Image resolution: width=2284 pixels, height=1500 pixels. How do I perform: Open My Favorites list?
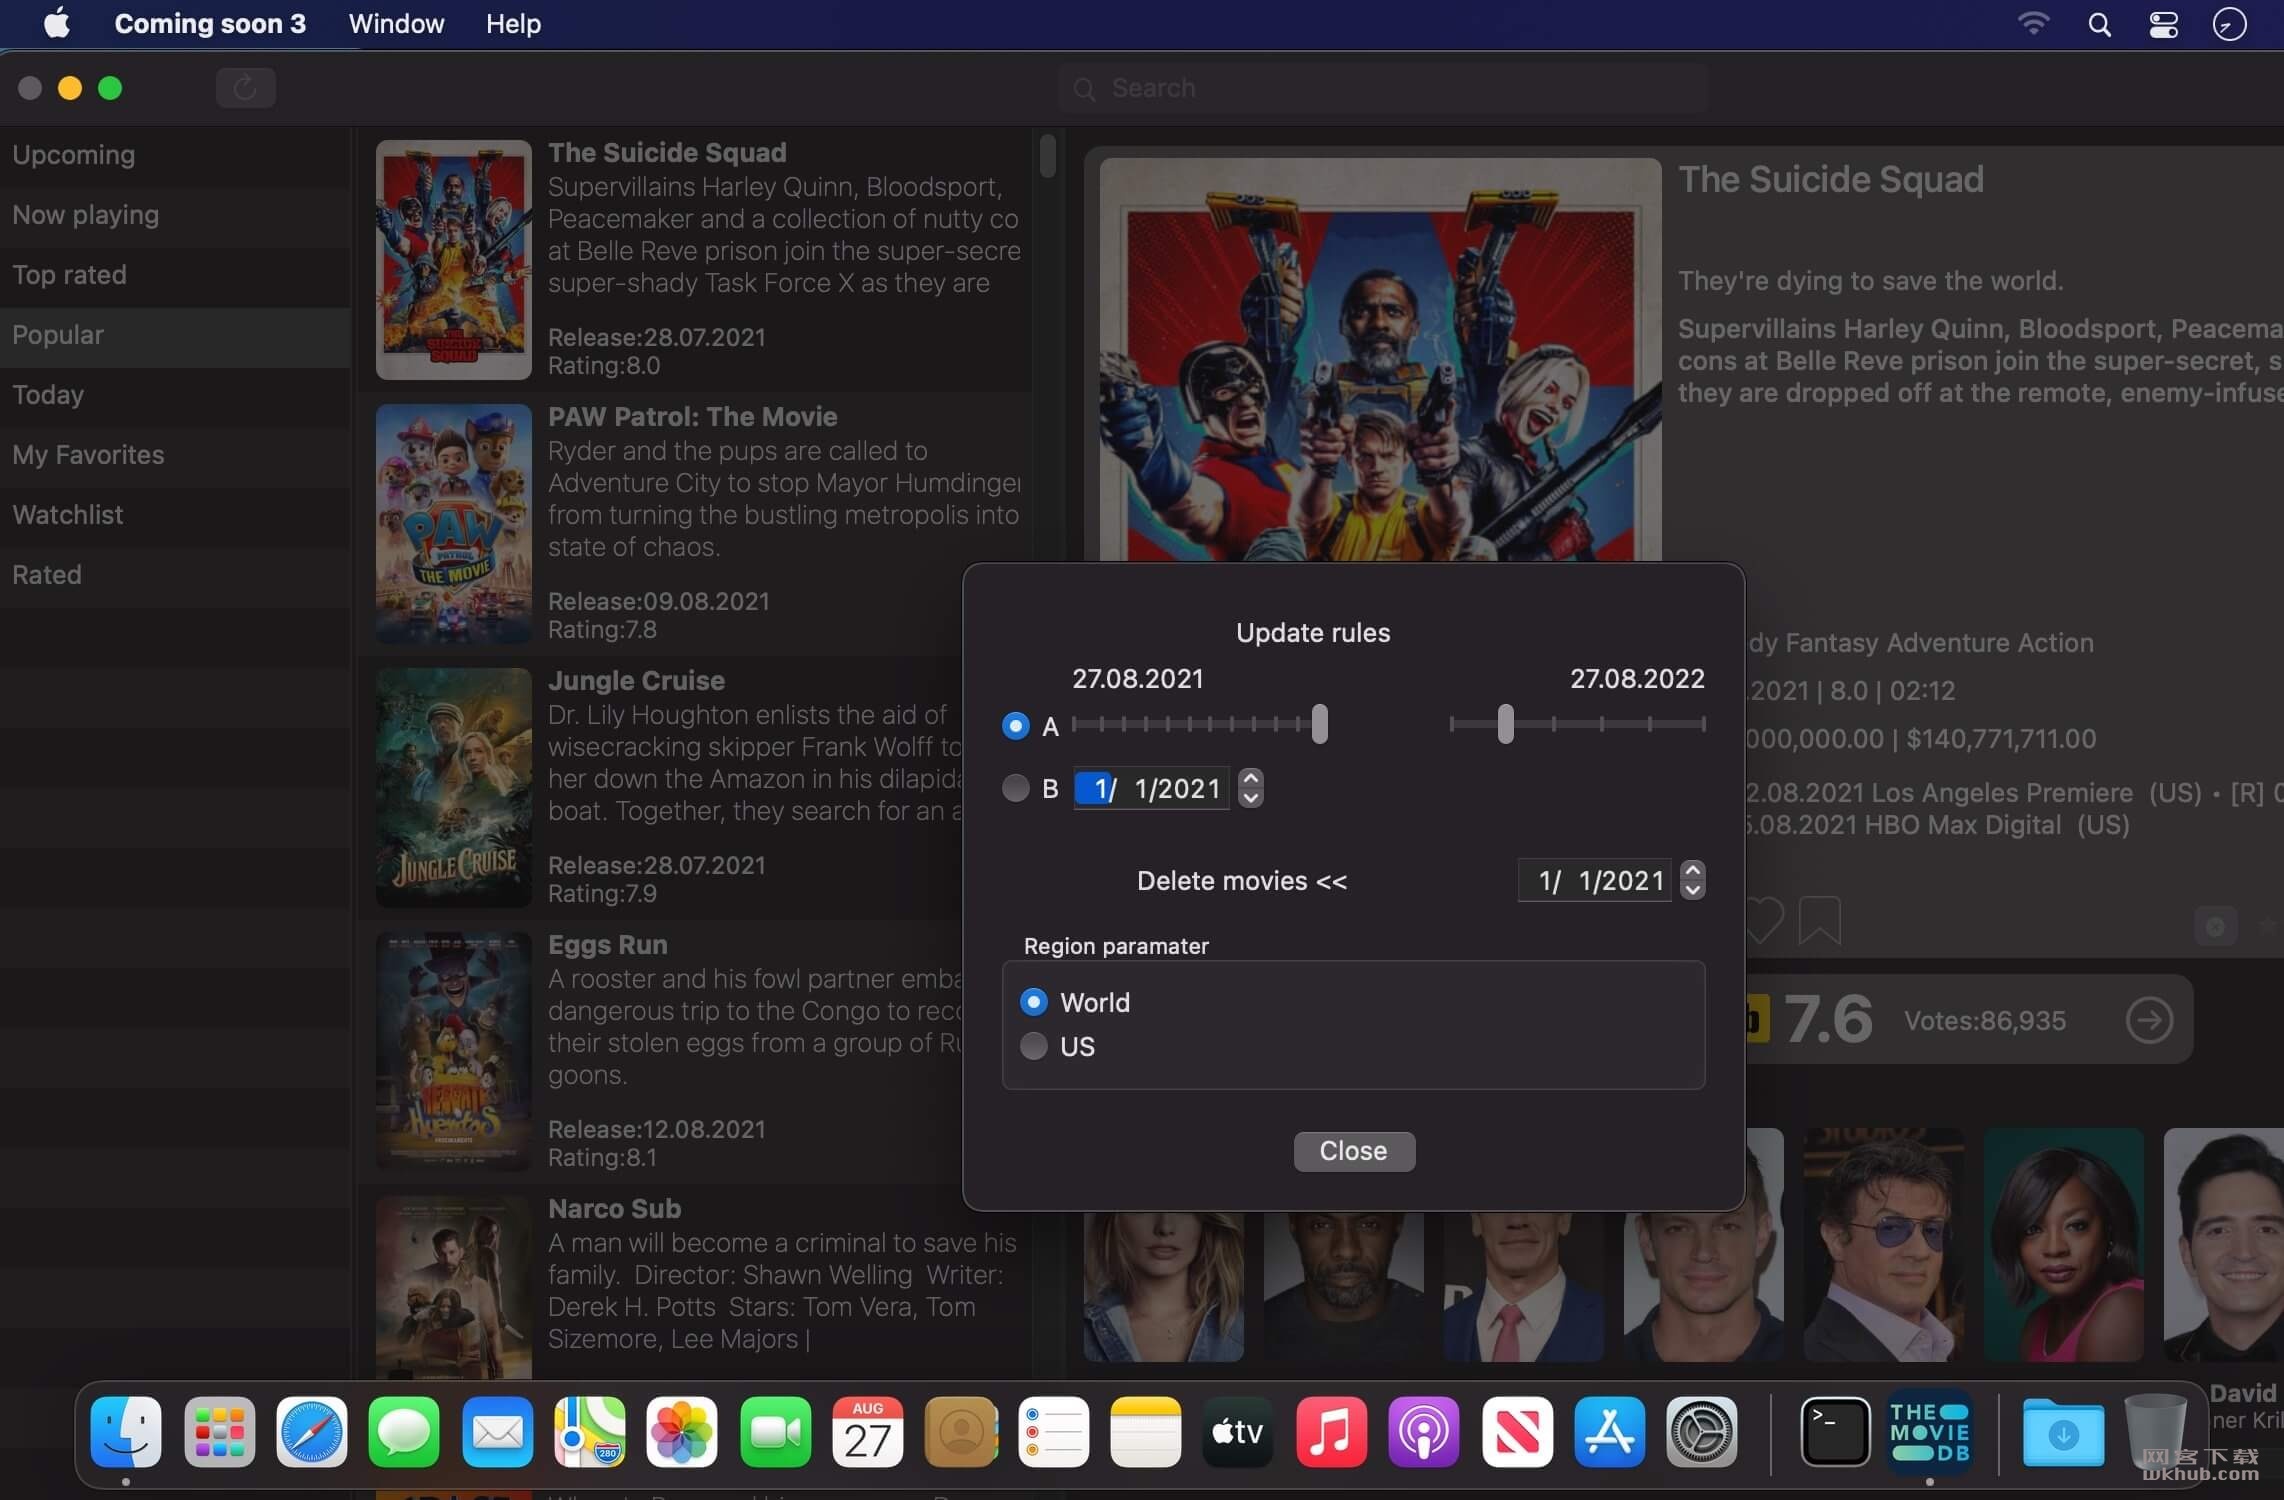point(175,455)
